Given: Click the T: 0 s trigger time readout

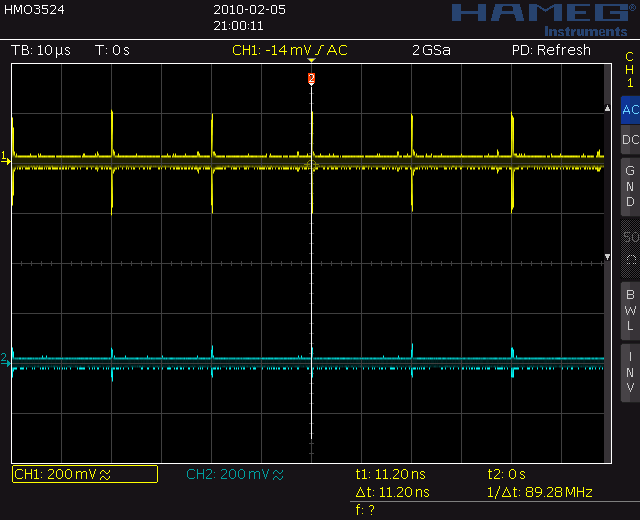Looking at the screenshot, I should click(112, 50).
